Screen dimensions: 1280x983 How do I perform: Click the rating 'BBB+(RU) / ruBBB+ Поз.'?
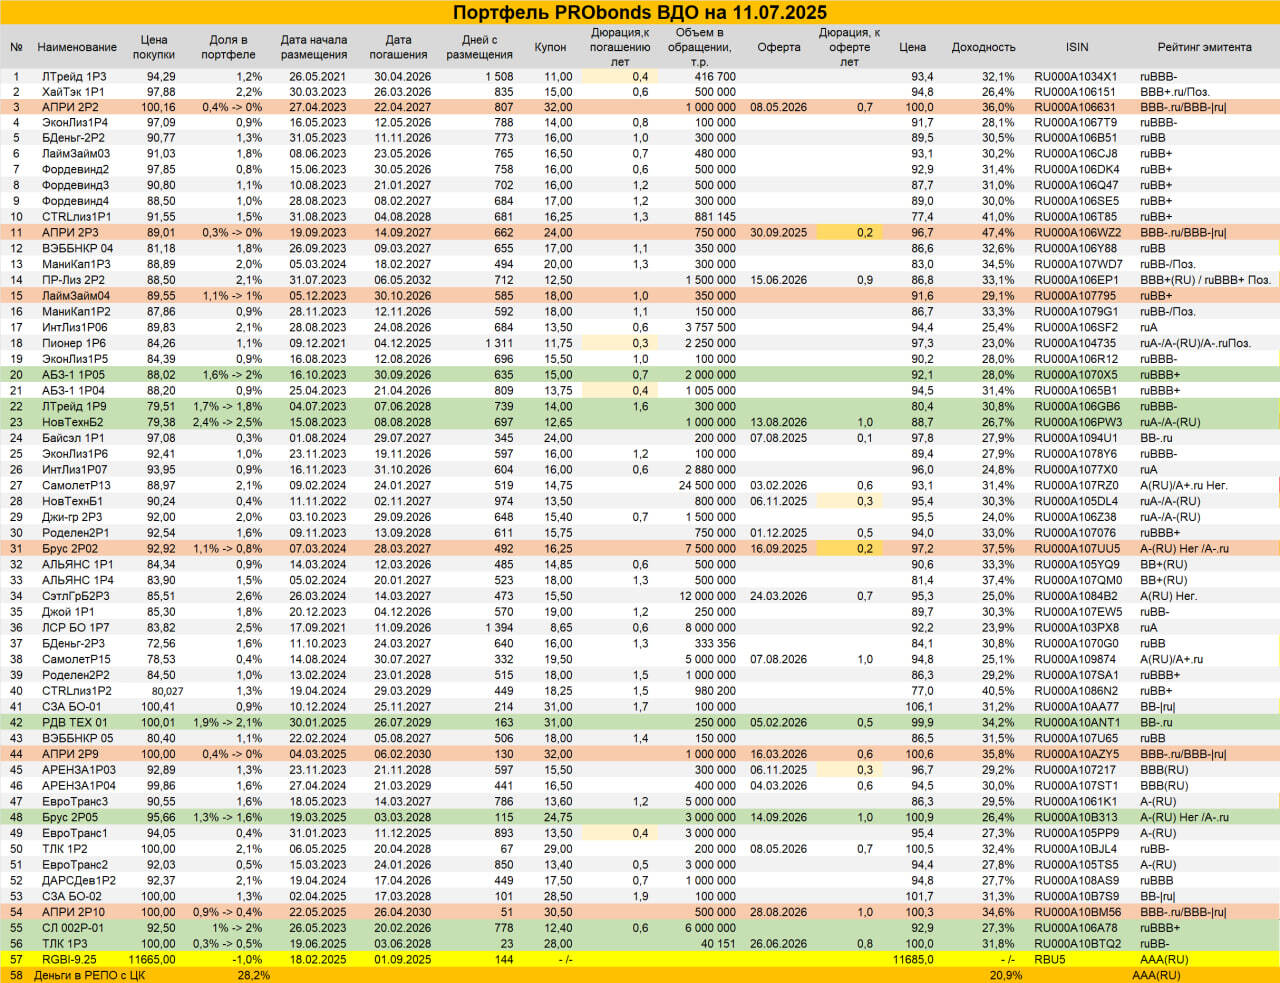(1206, 280)
